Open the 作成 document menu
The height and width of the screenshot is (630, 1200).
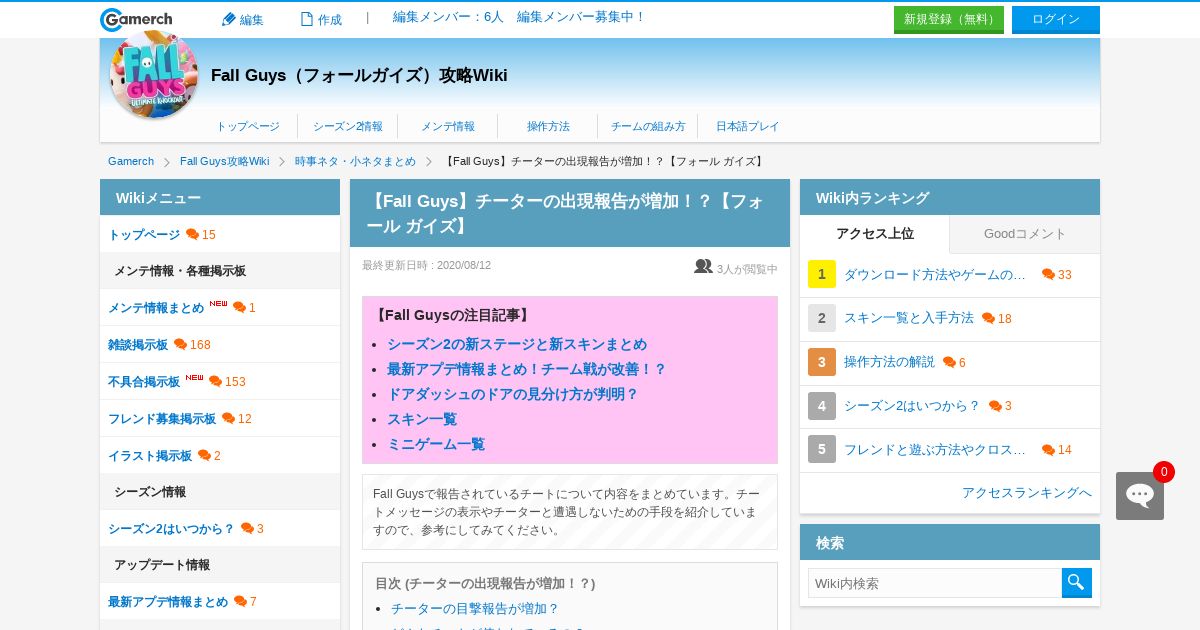[x=321, y=19]
